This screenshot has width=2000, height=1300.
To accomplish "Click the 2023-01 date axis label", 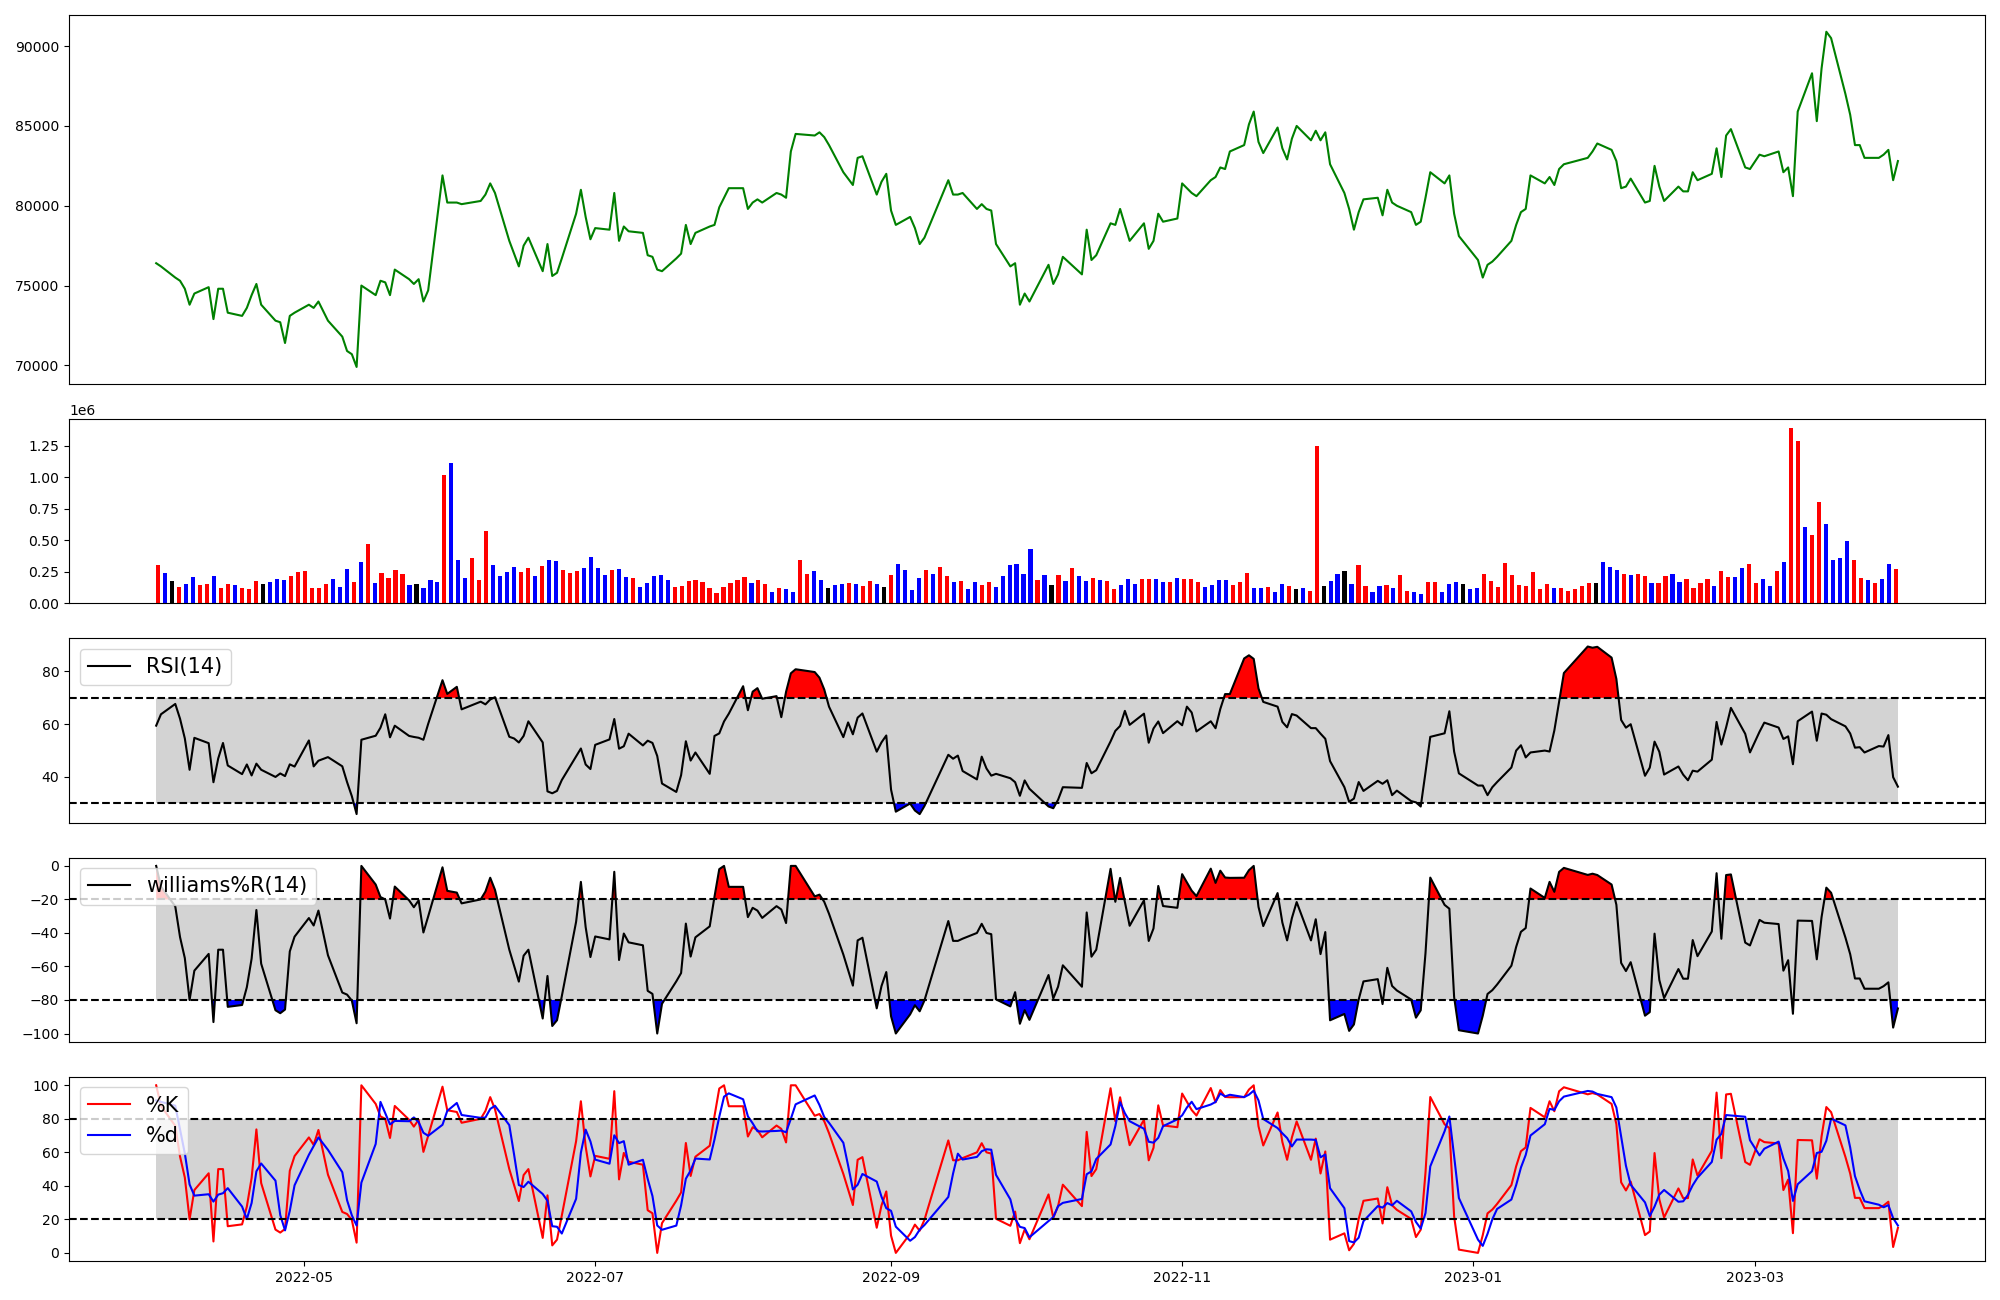I will 1473,1277.
